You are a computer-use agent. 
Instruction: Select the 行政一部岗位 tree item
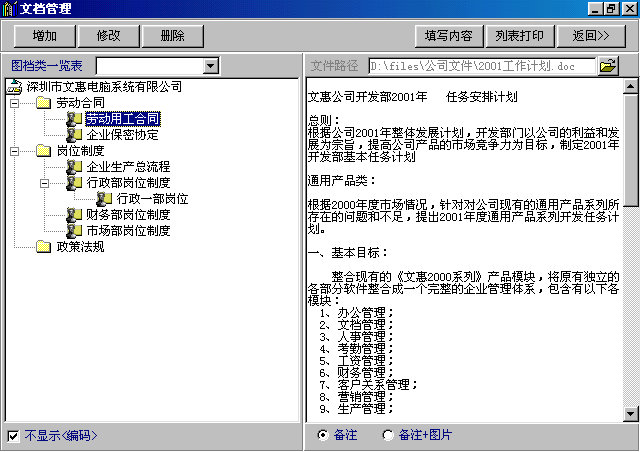[152, 198]
